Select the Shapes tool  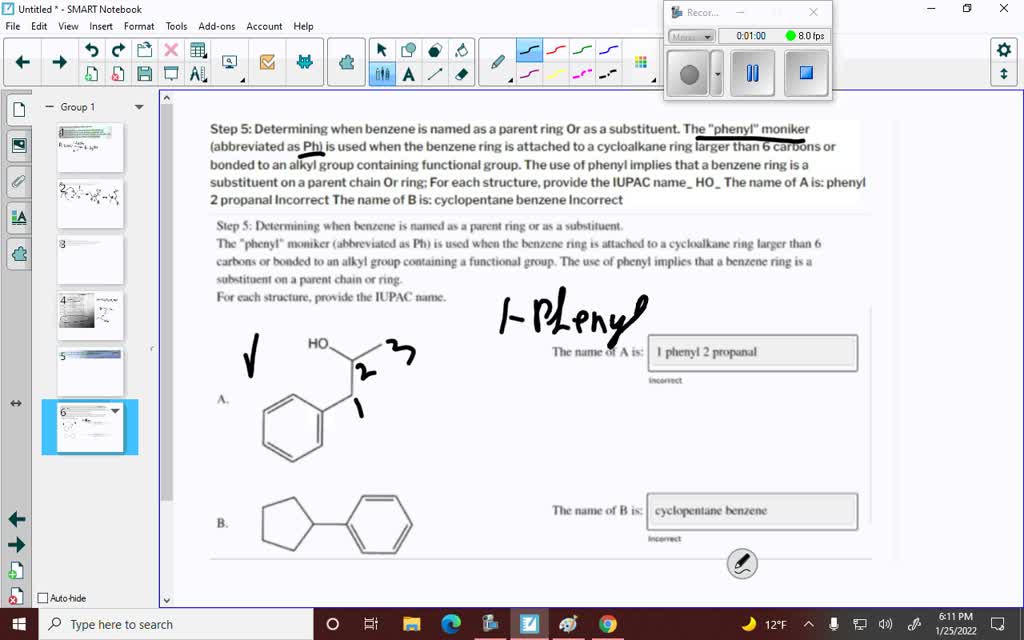tap(407, 48)
